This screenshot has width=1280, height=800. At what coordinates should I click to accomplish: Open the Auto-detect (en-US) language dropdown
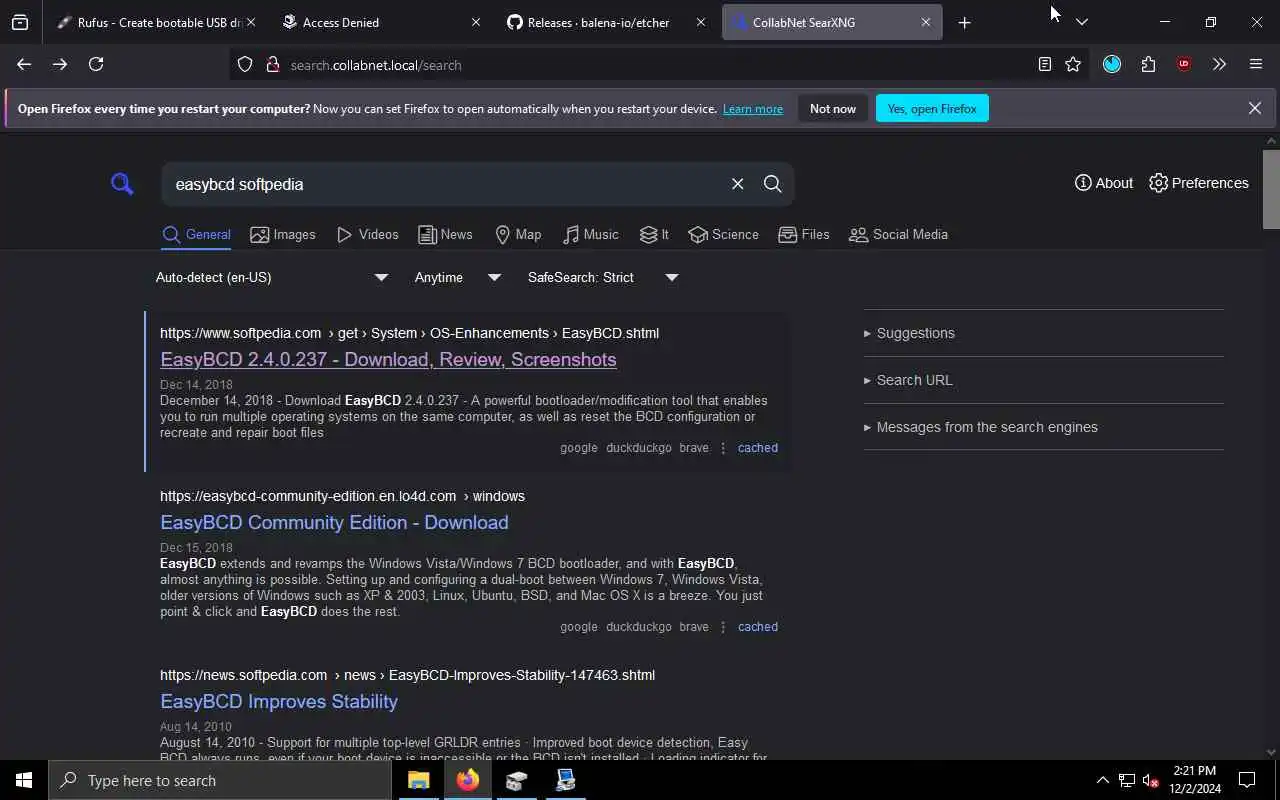(272, 277)
